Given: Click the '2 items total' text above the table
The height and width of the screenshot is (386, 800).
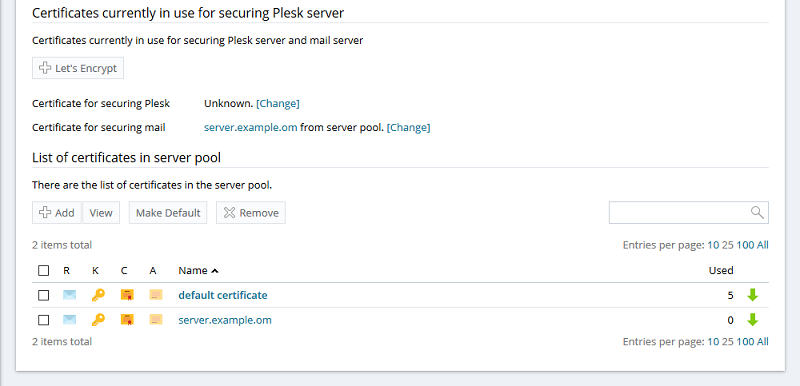Looking at the screenshot, I should (x=62, y=245).
